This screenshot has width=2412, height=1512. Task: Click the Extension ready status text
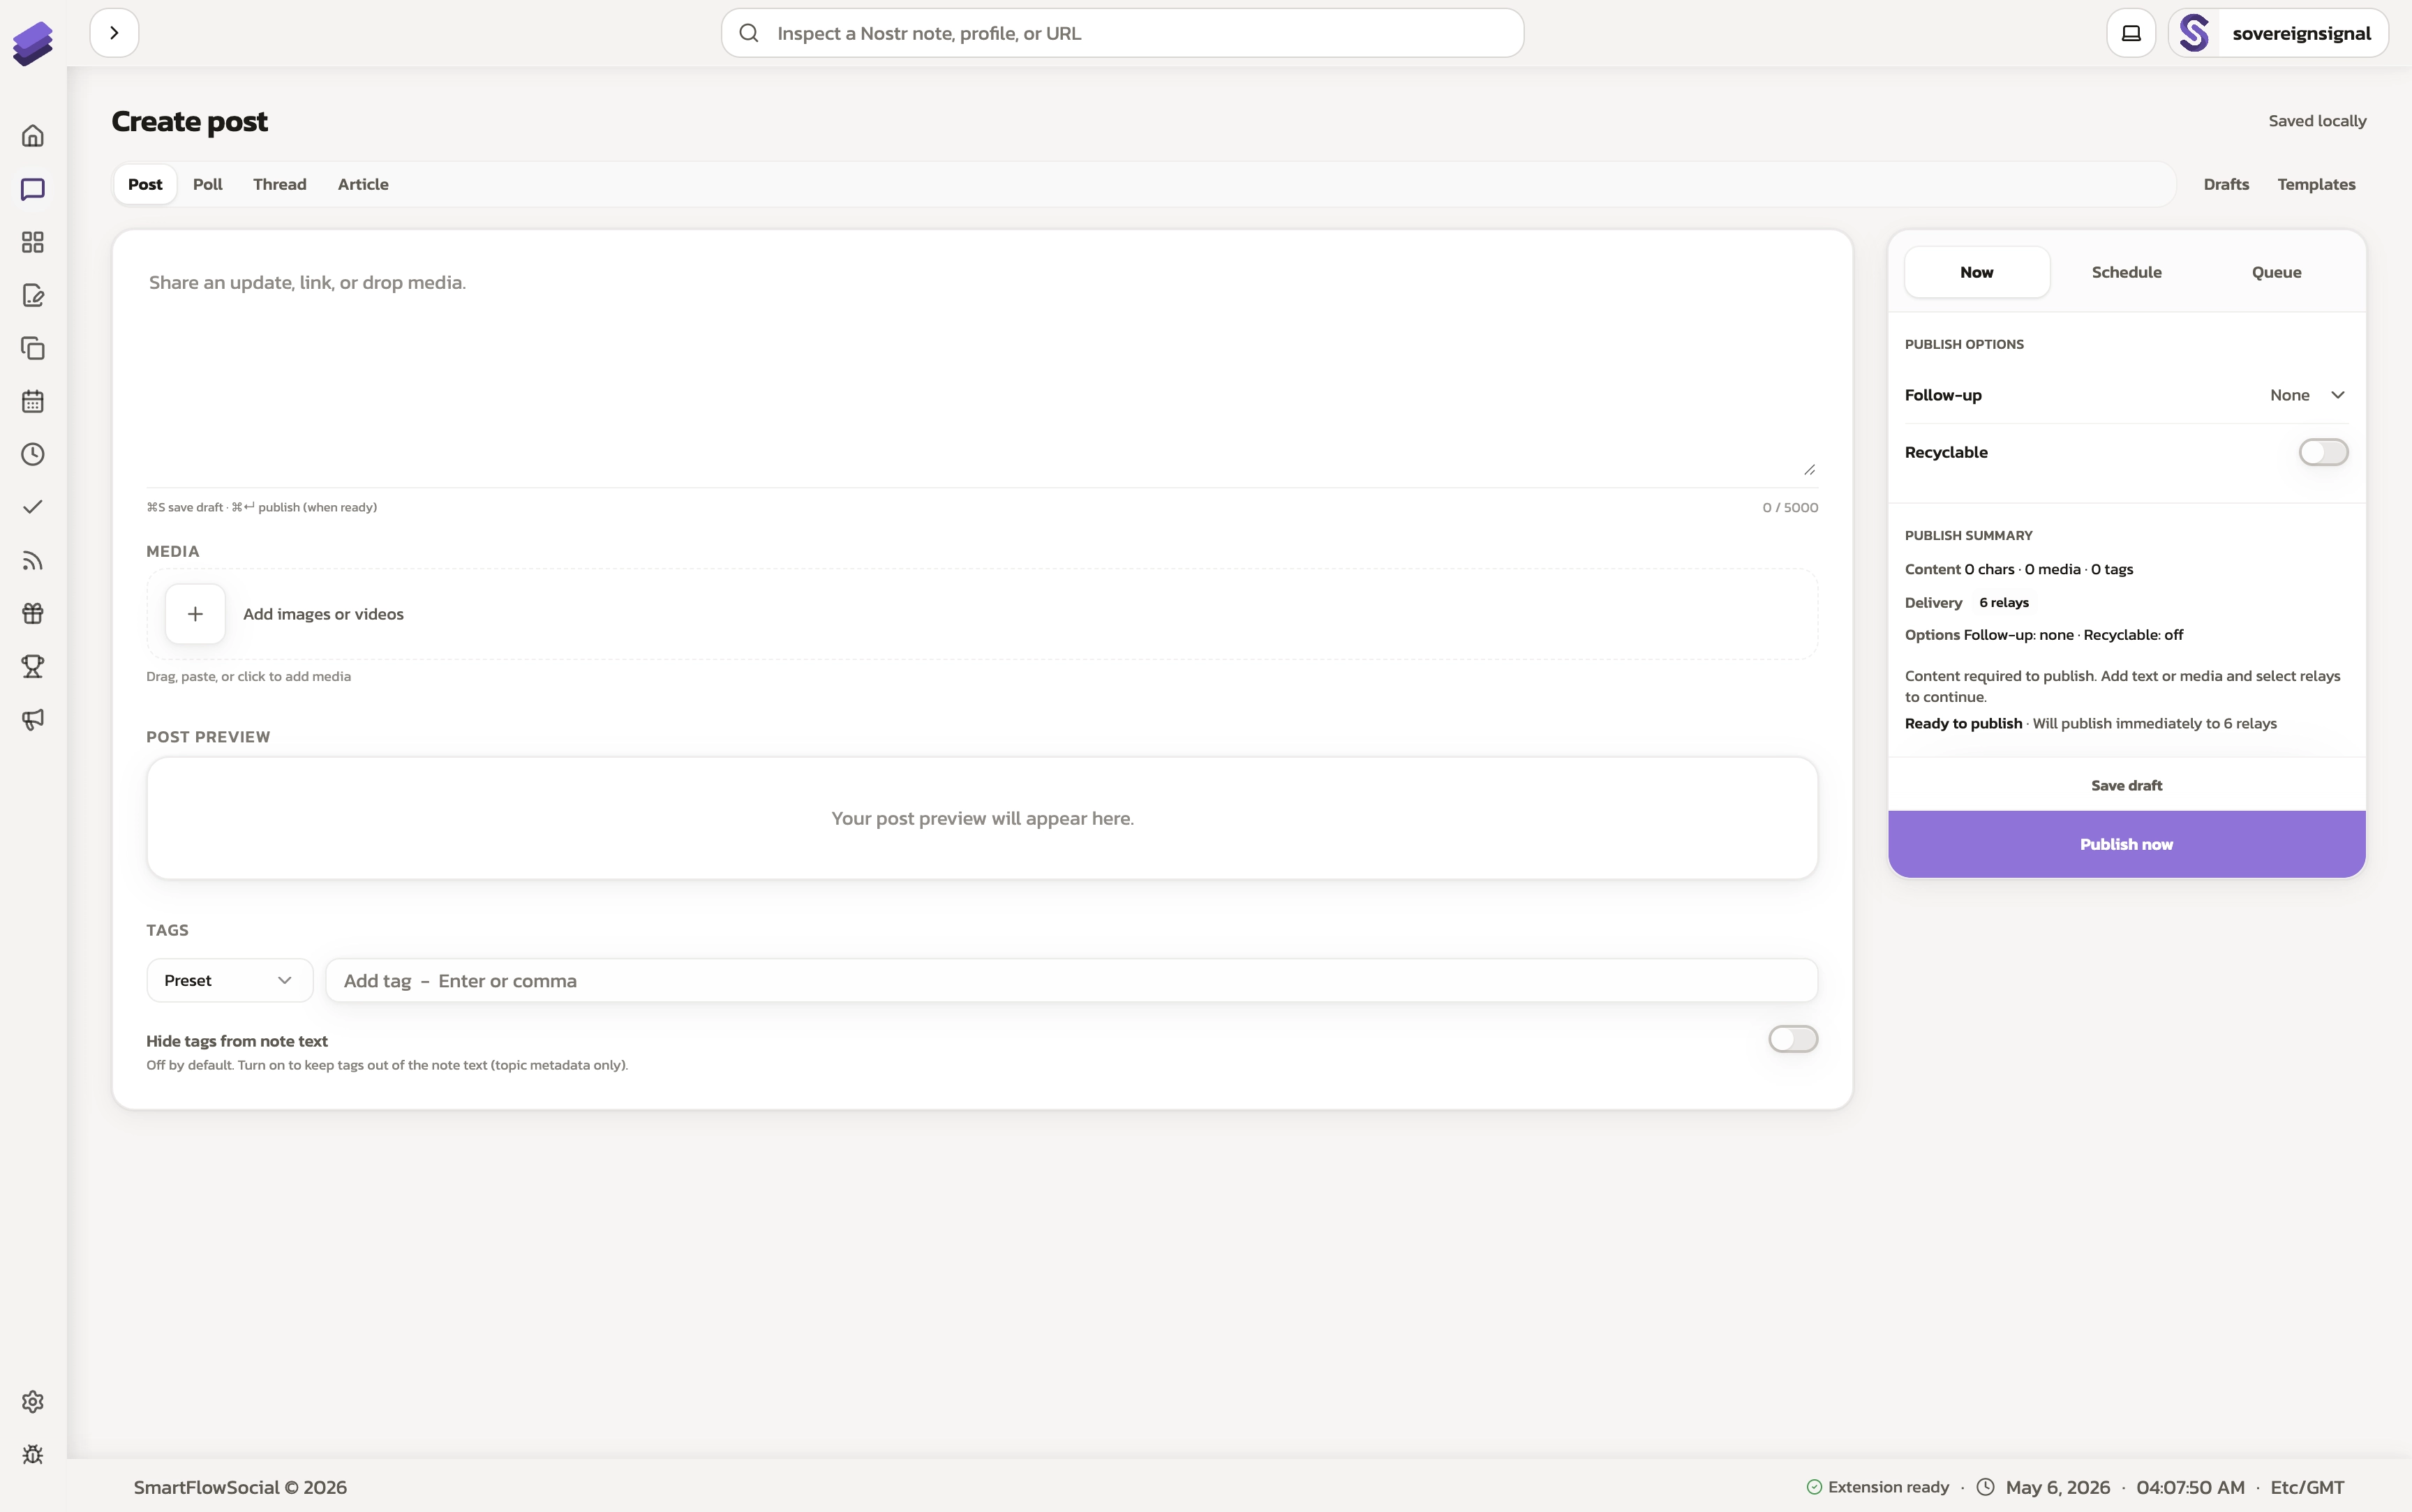(x=1888, y=1487)
